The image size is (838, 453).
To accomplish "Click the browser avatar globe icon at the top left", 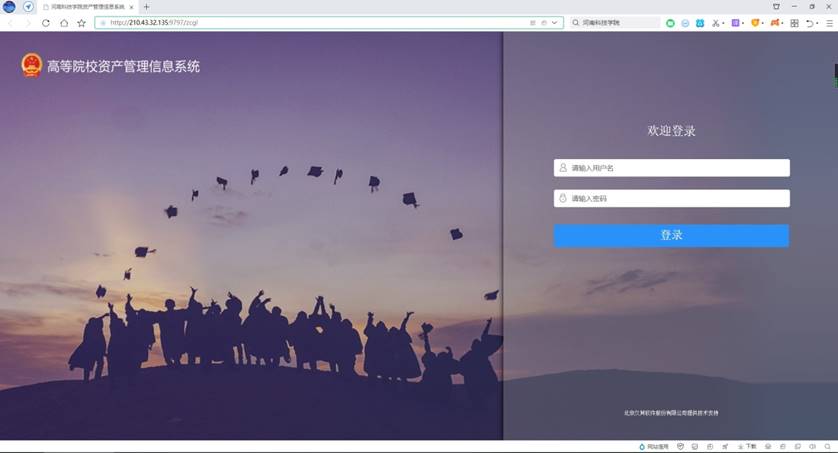I will pyautogui.click(x=9, y=7).
